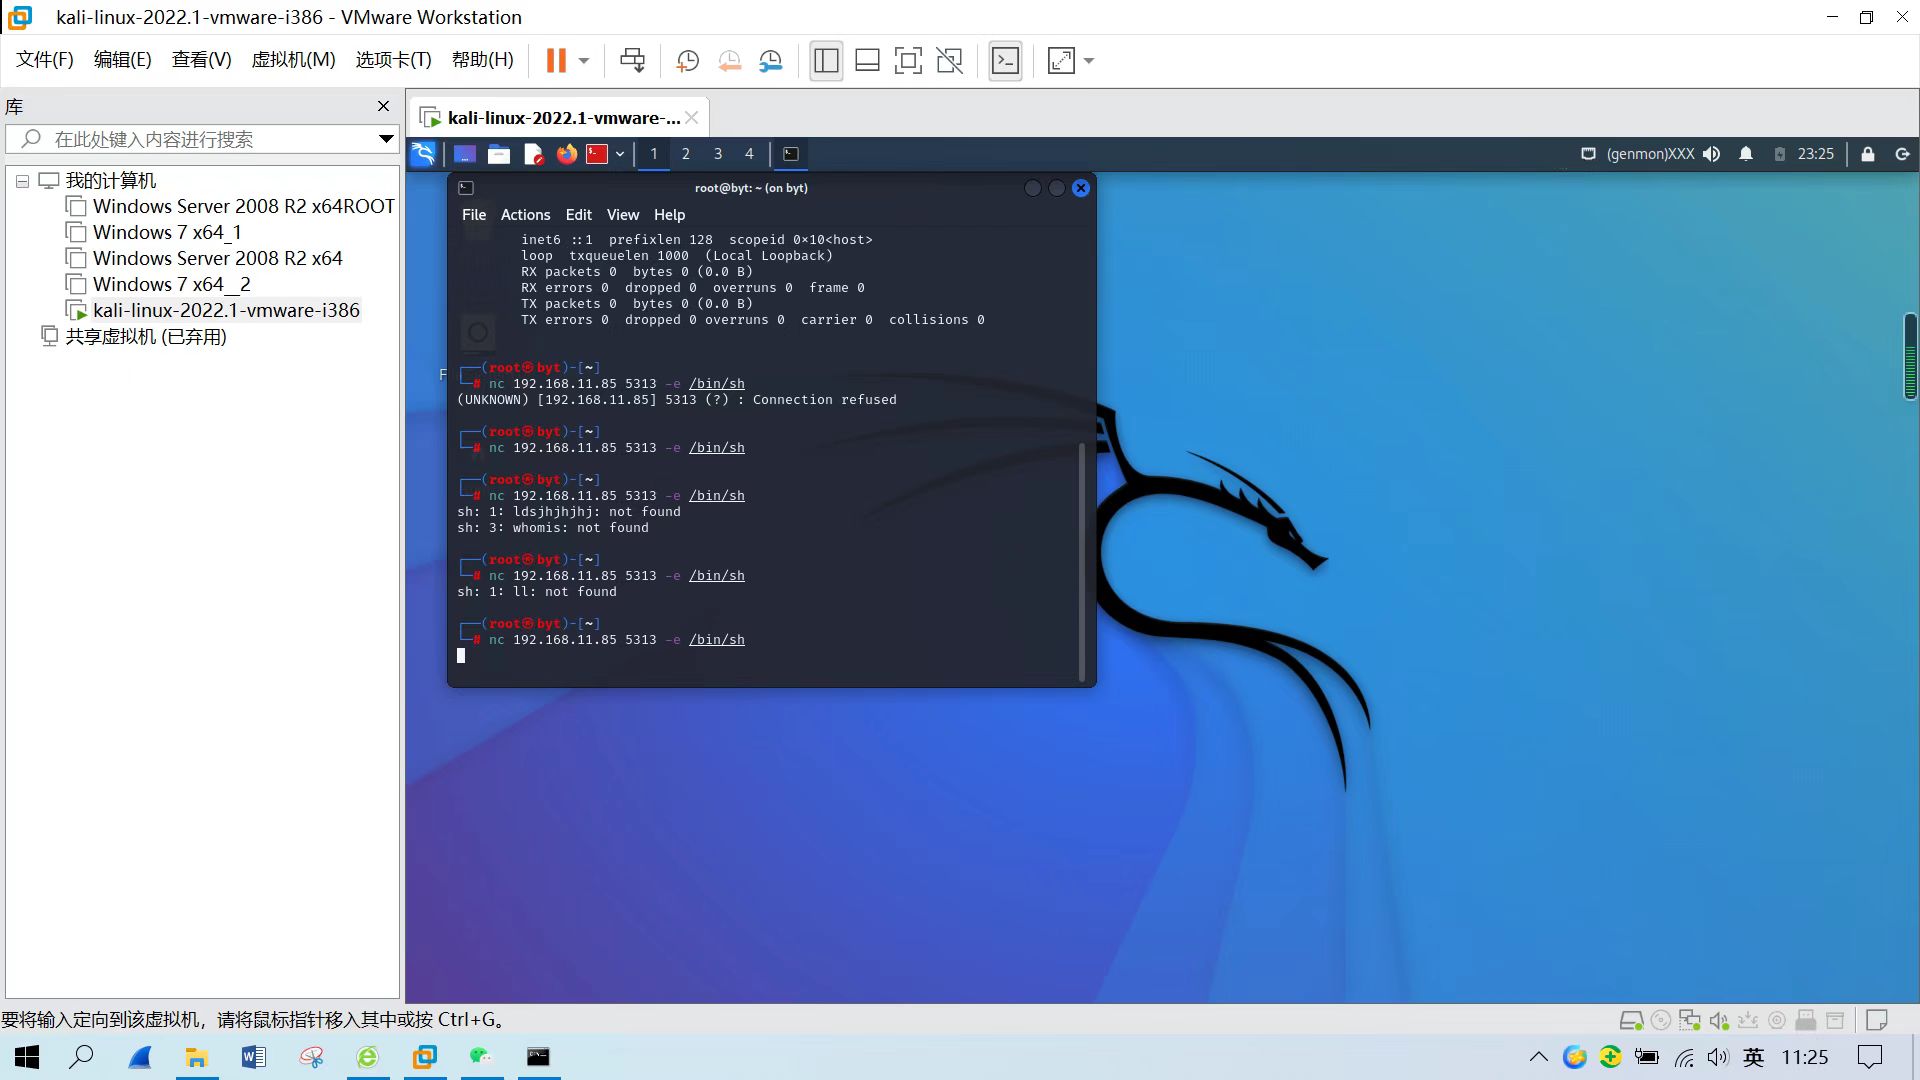Viewport: 1920px width, 1080px height.
Task: Toggle the library sidebar view button
Action: [826, 61]
